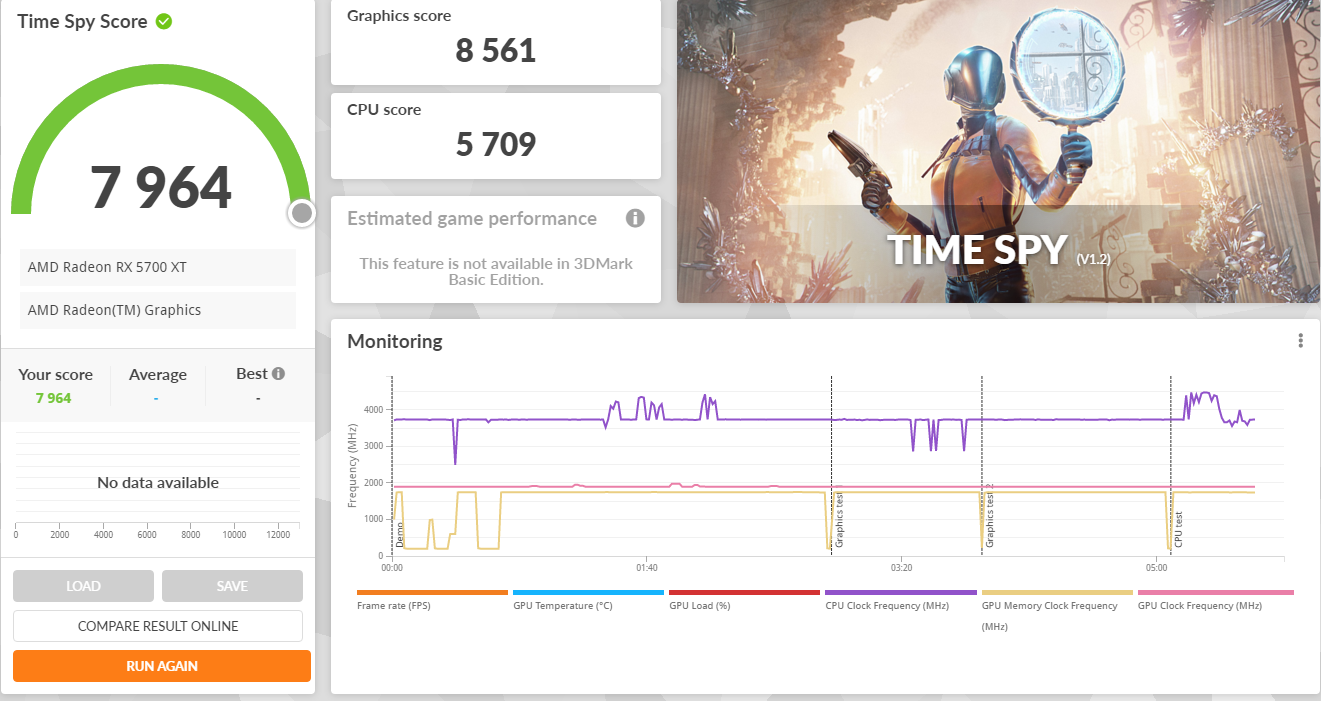Screen dimensions: 1321x701
Task: Click the Graphics score value 8 561
Action: click(496, 50)
